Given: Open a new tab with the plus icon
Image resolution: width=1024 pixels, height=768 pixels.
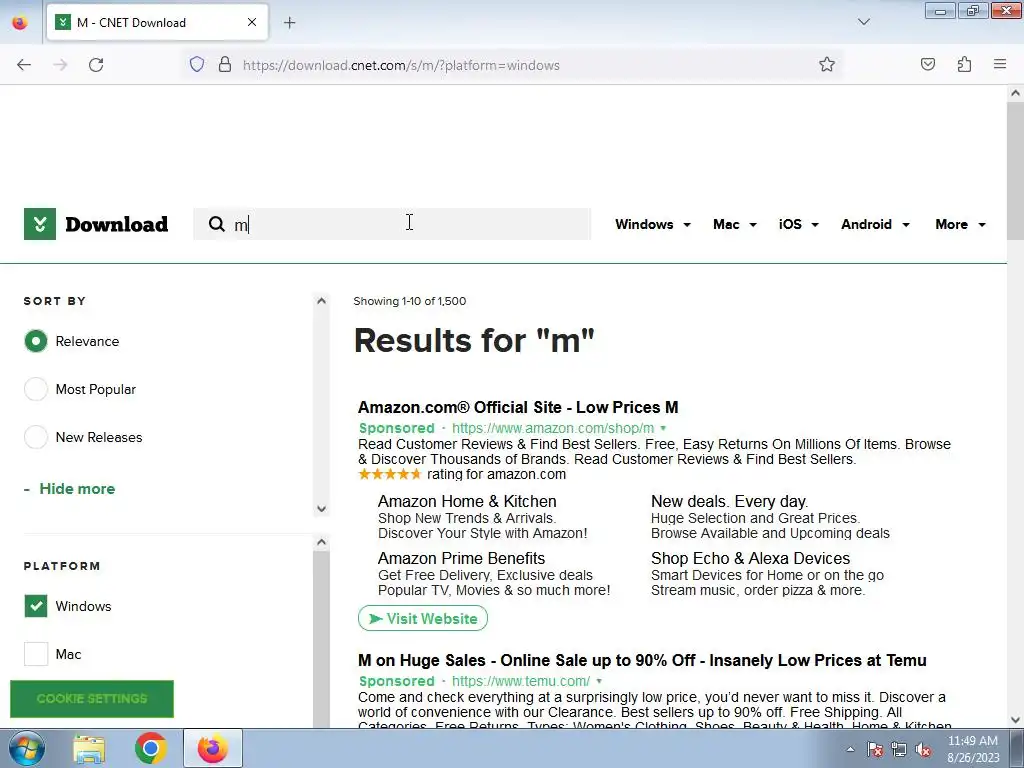Looking at the screenshot, I should (x=289, y=23).
